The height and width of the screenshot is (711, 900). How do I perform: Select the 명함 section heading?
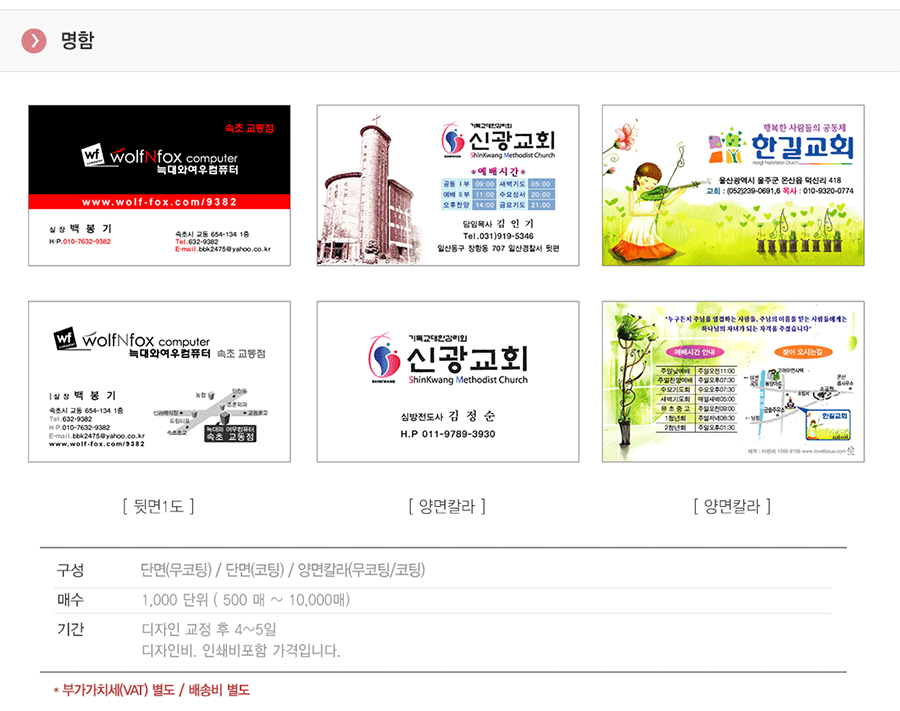coord(77,40)
